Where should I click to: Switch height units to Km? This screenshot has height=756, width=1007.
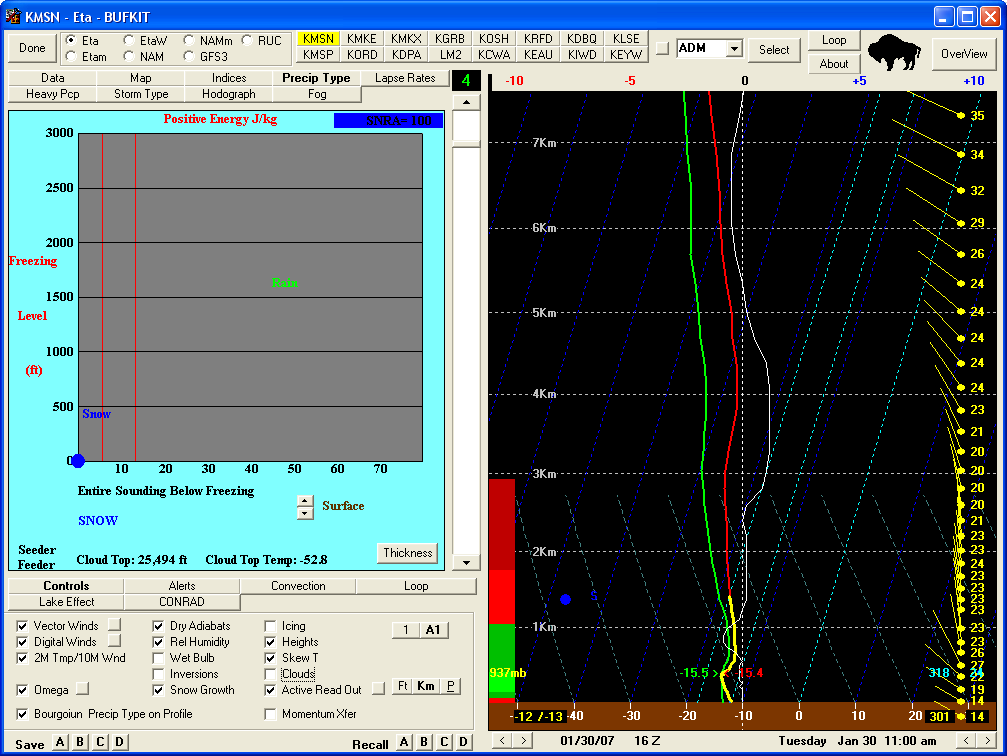pyautogui.click(x=426, y=686)
